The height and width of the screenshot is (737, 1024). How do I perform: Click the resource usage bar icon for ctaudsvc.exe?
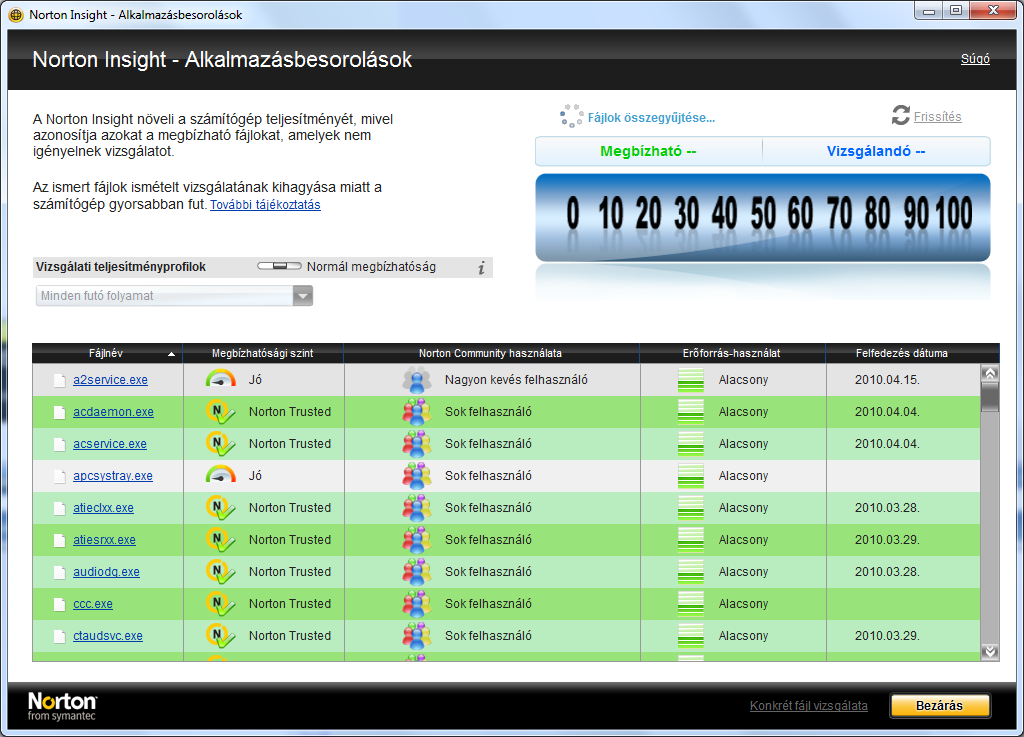pyautogui.click(x=691, y=636)
